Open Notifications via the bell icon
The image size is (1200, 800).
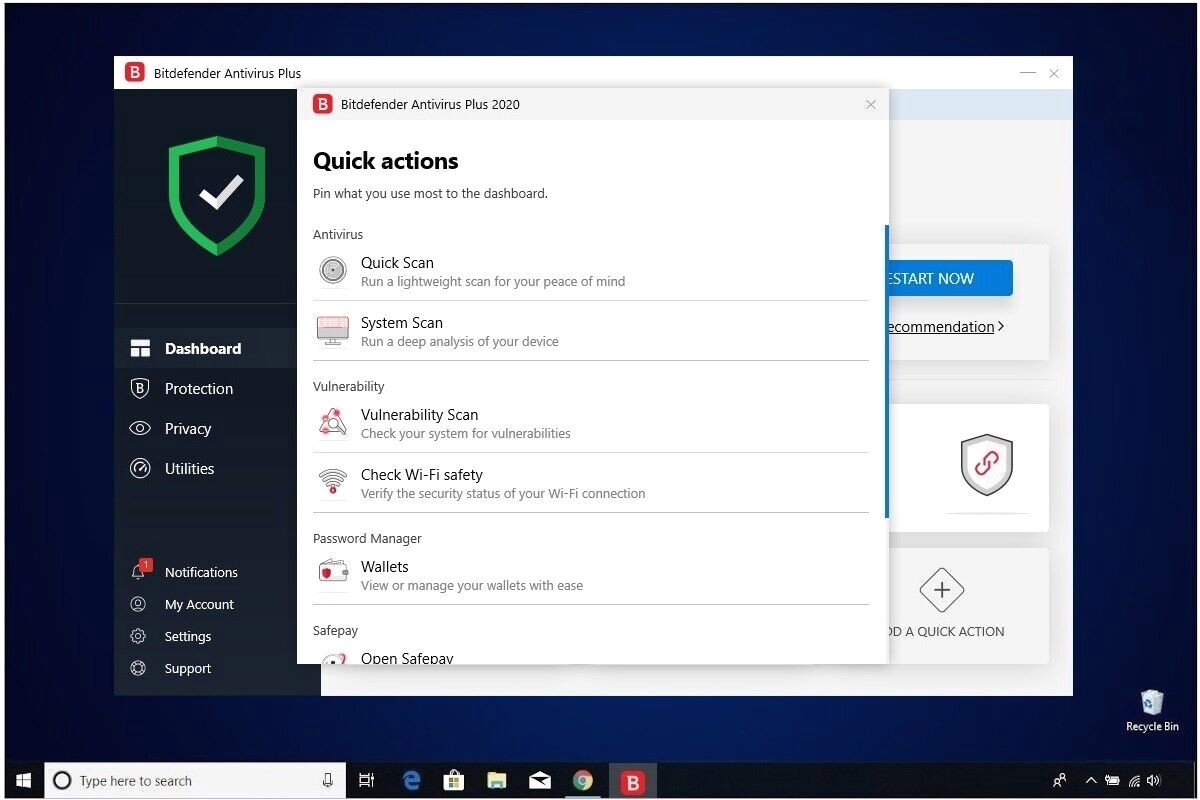tap(141, 571)
